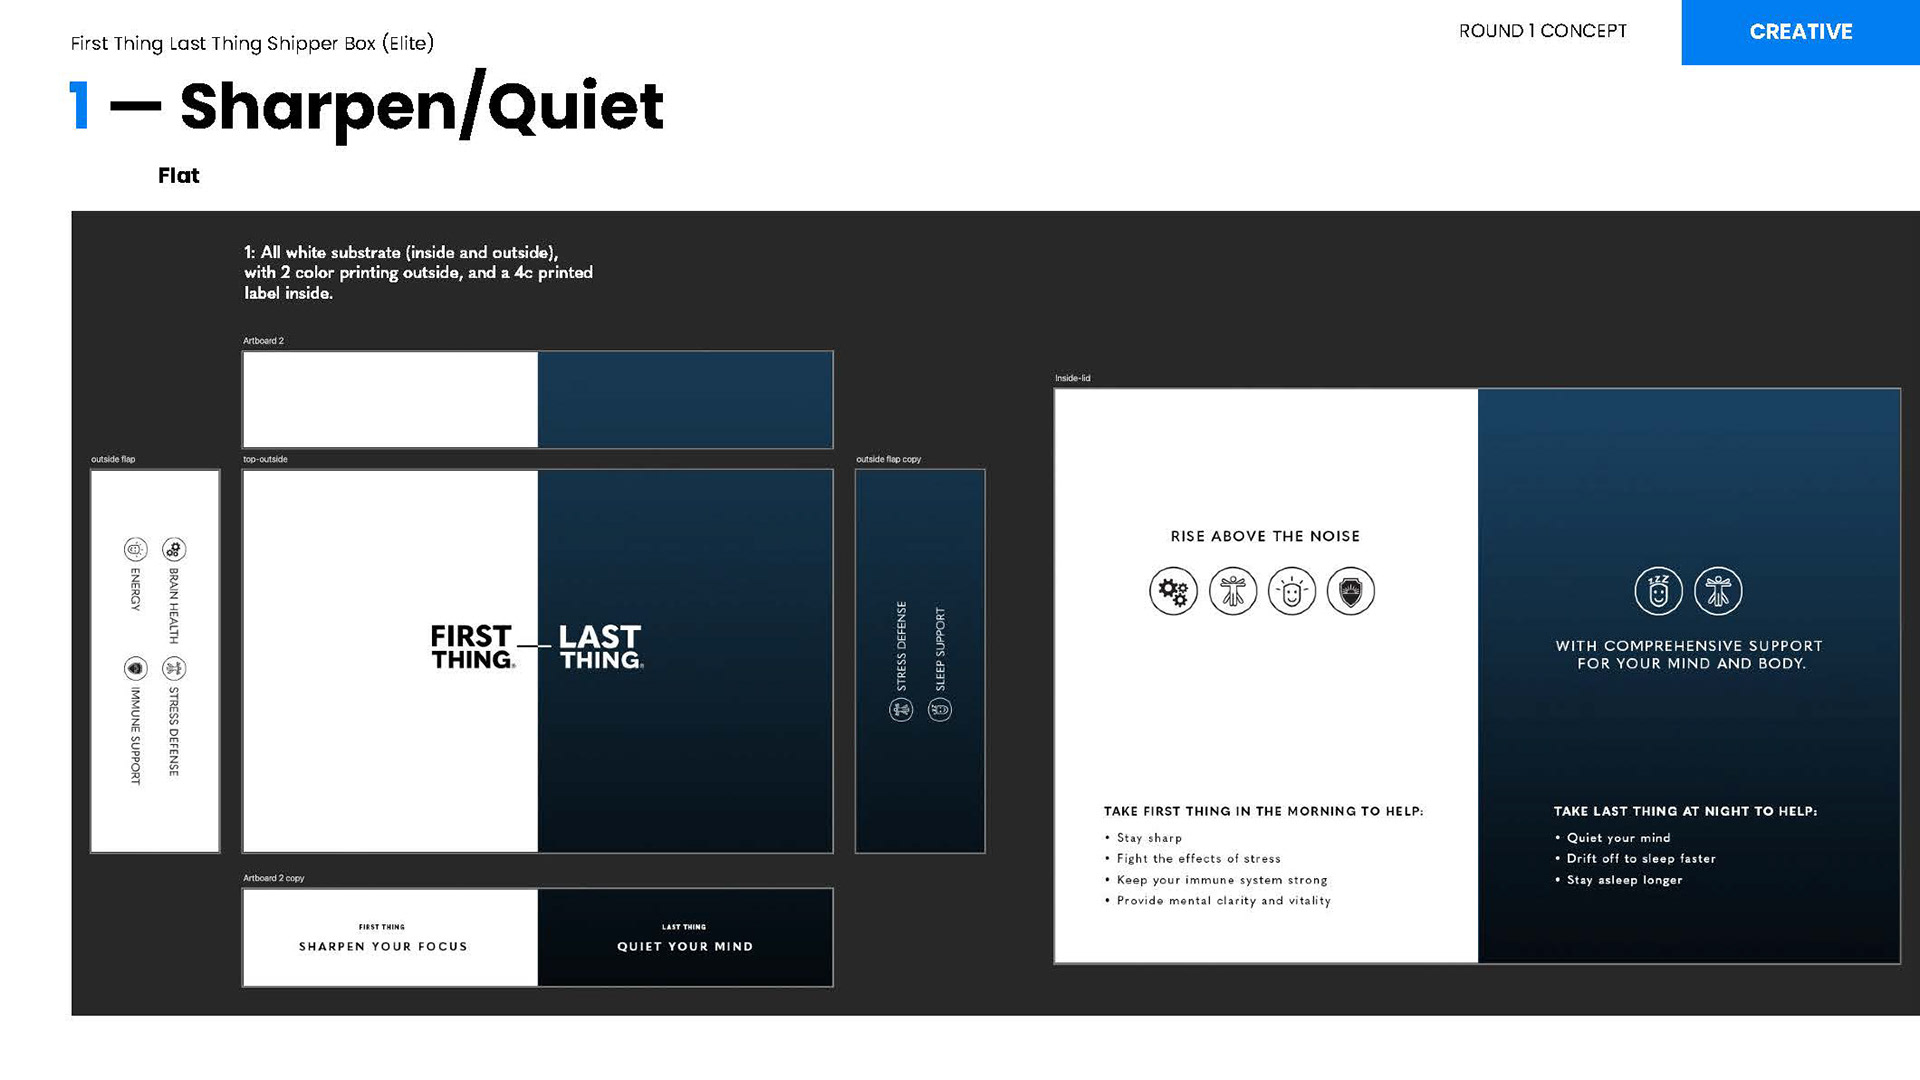Click the blue number 1 in the title
Screen dimensions: 1920x1080
80,106
